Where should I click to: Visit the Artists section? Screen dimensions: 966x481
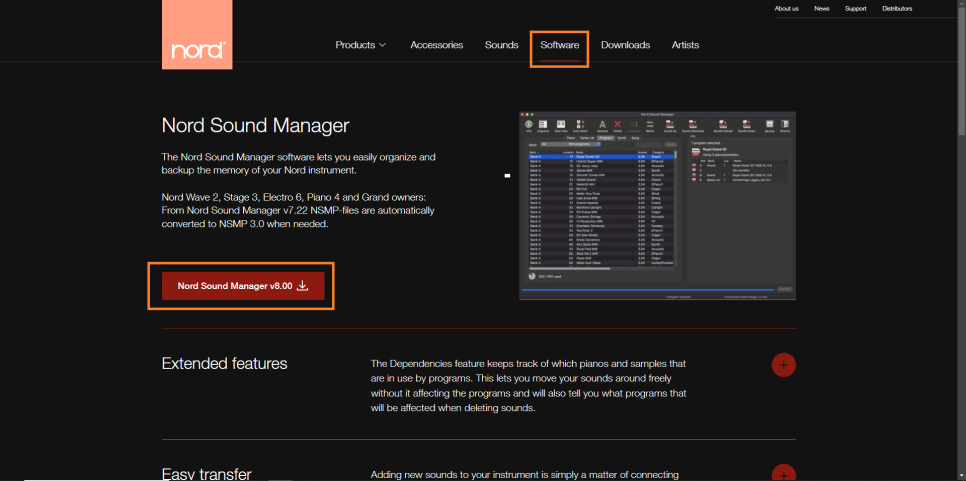coord(685,45)
